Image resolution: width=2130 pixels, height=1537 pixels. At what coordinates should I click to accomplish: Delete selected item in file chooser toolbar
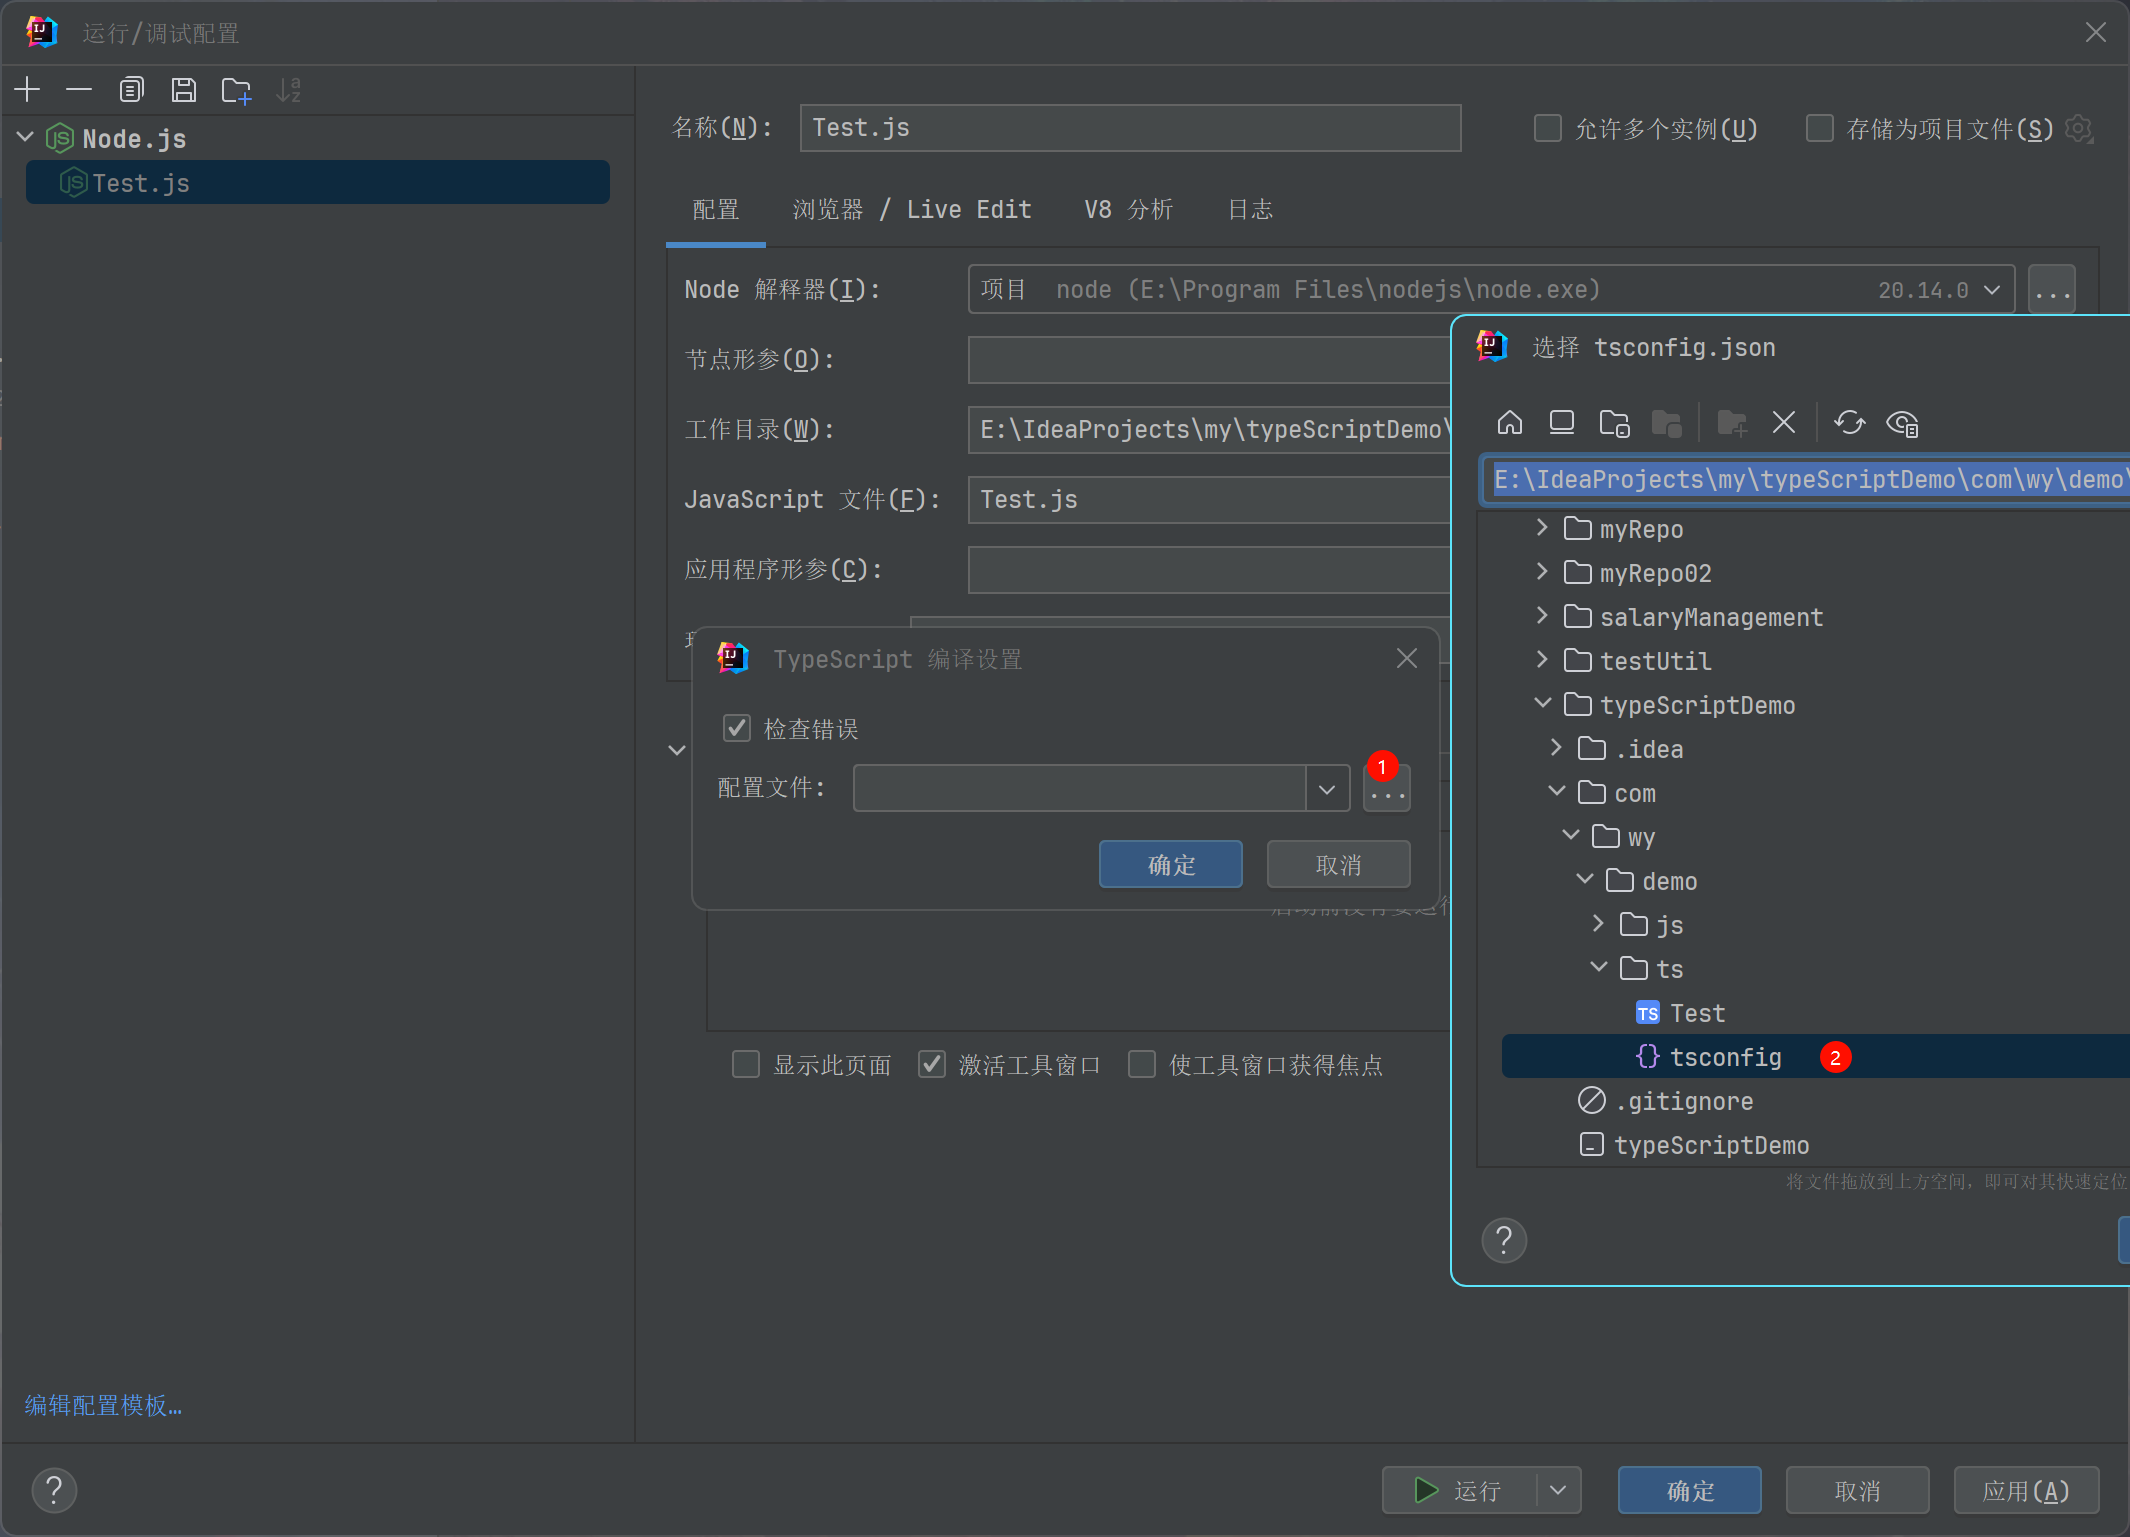coord(1784,423)
